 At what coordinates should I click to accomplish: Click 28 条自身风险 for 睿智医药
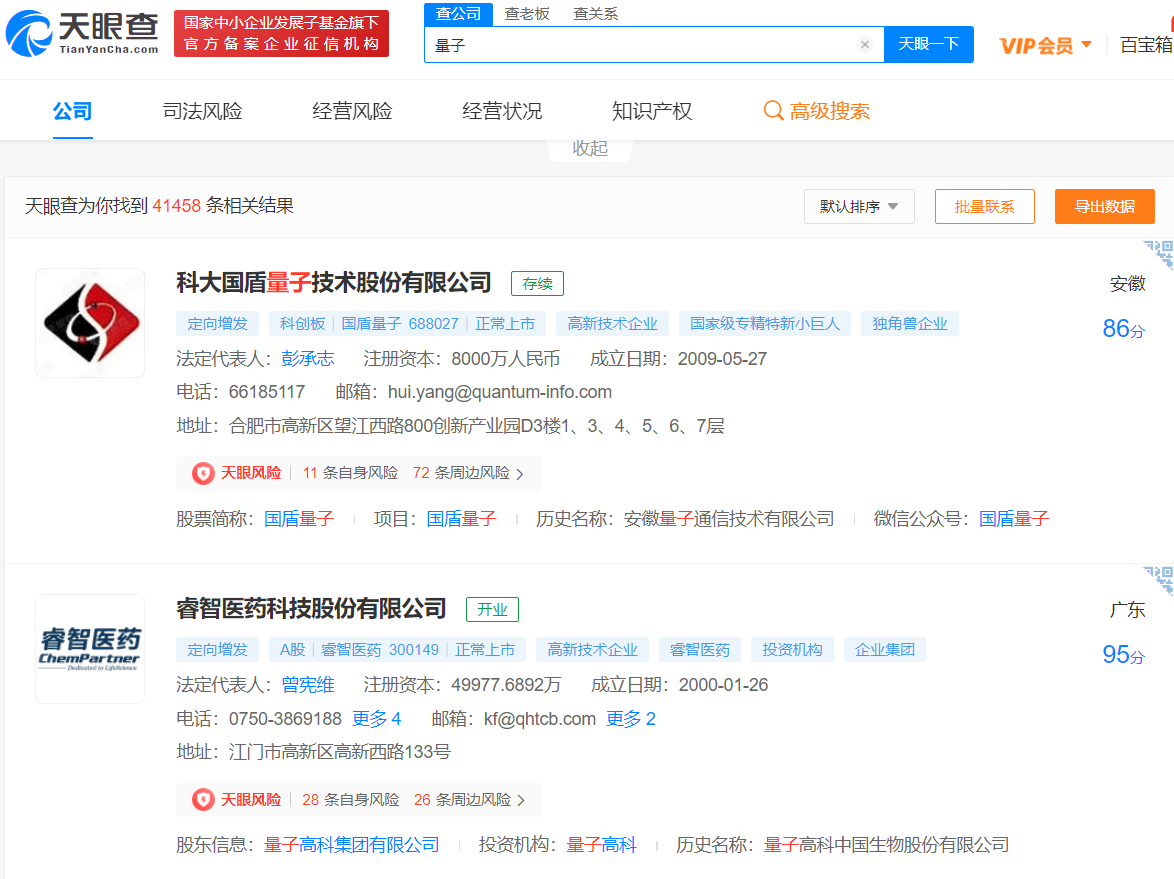click(350, 800)
